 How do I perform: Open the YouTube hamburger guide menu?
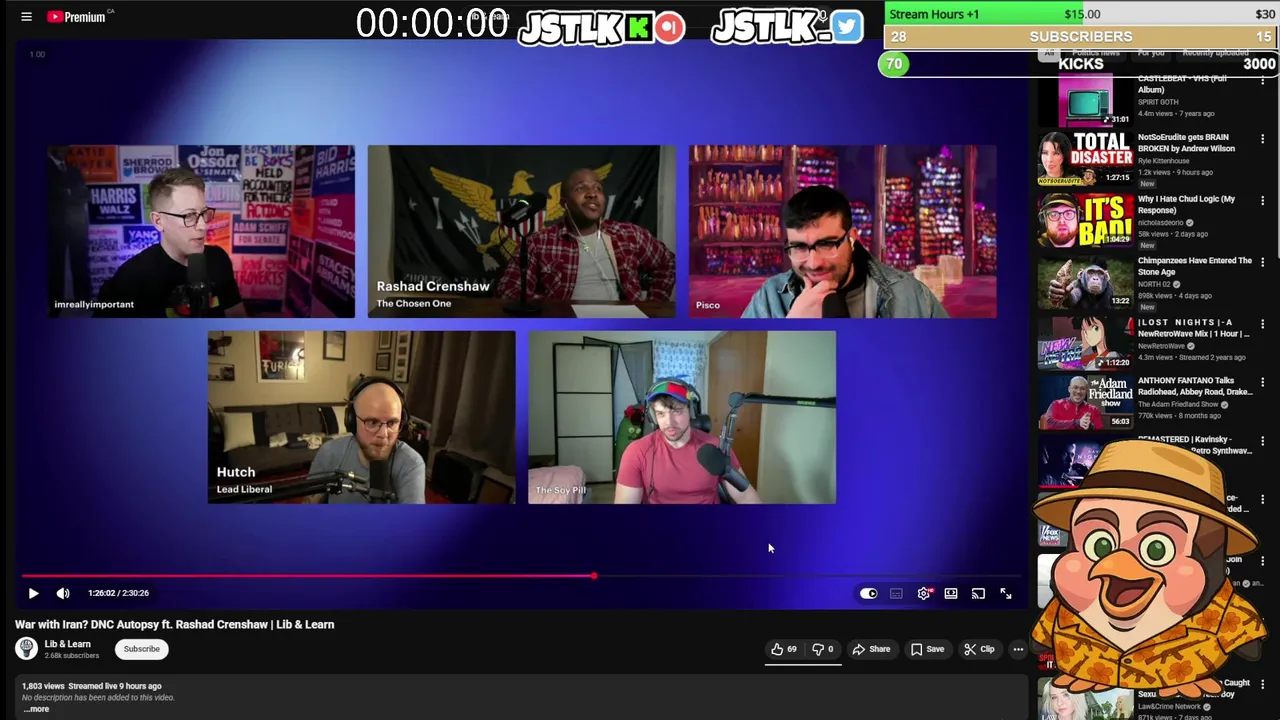(x=27, y=16)
